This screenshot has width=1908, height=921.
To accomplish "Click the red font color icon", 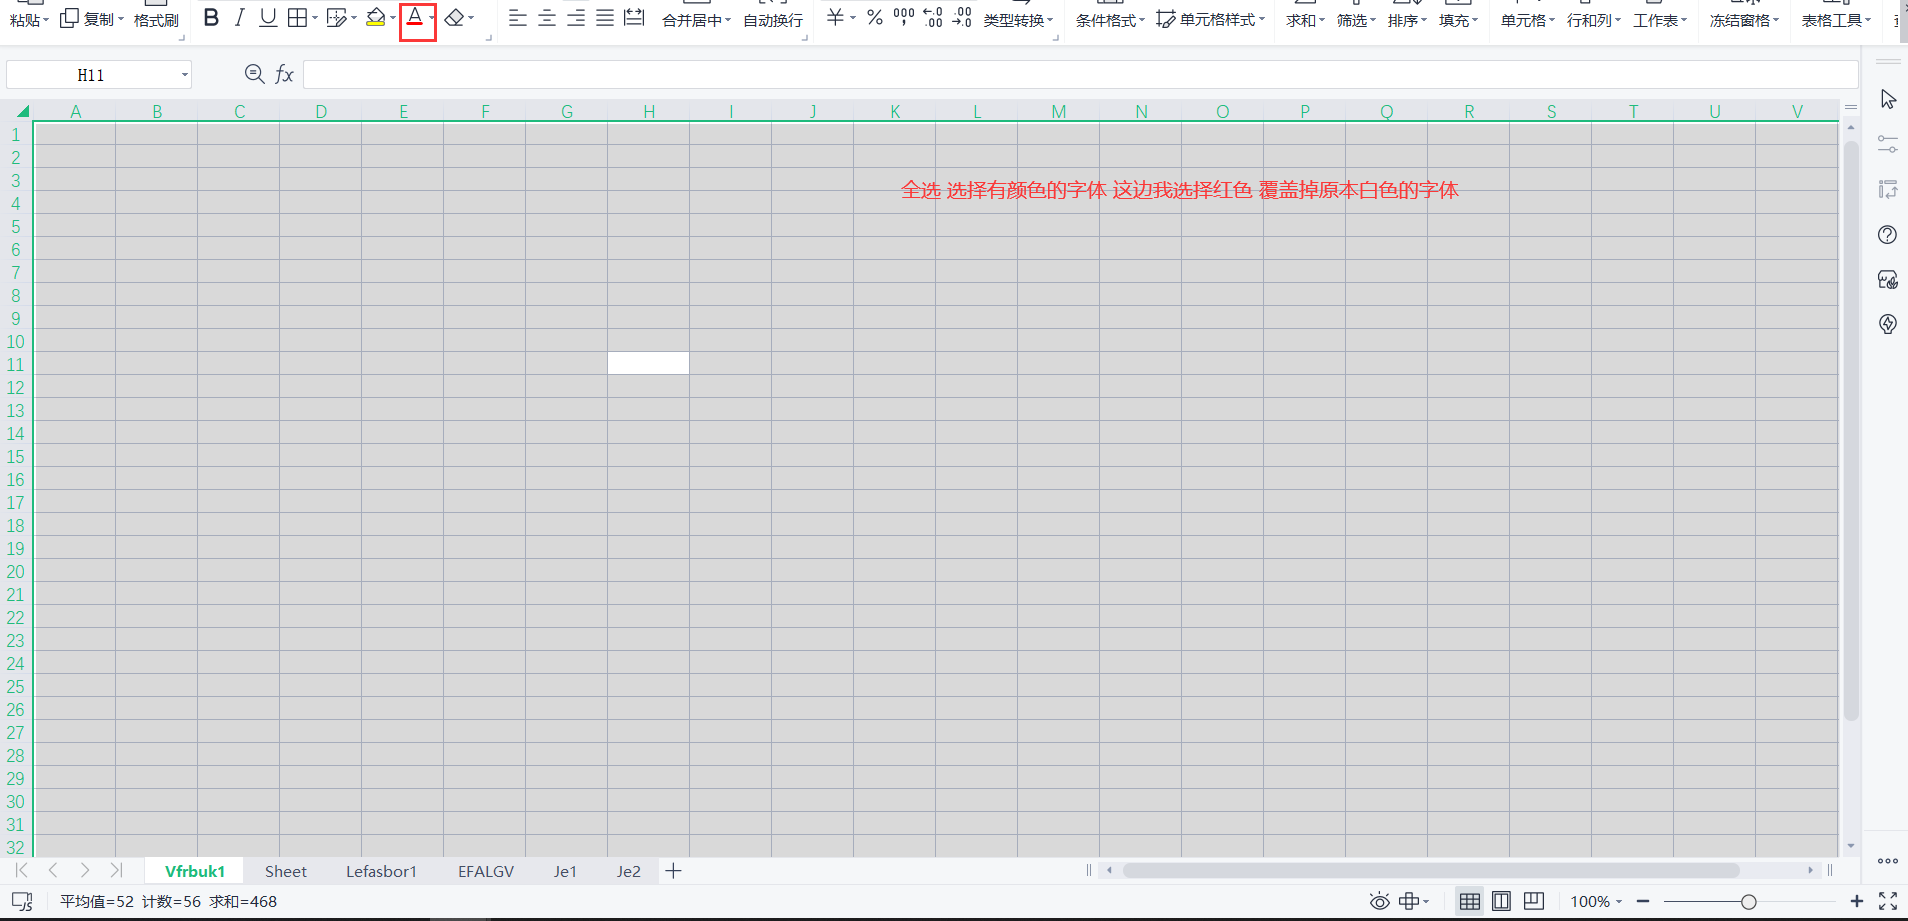I will pyautogui.click(x=414, y=18).
